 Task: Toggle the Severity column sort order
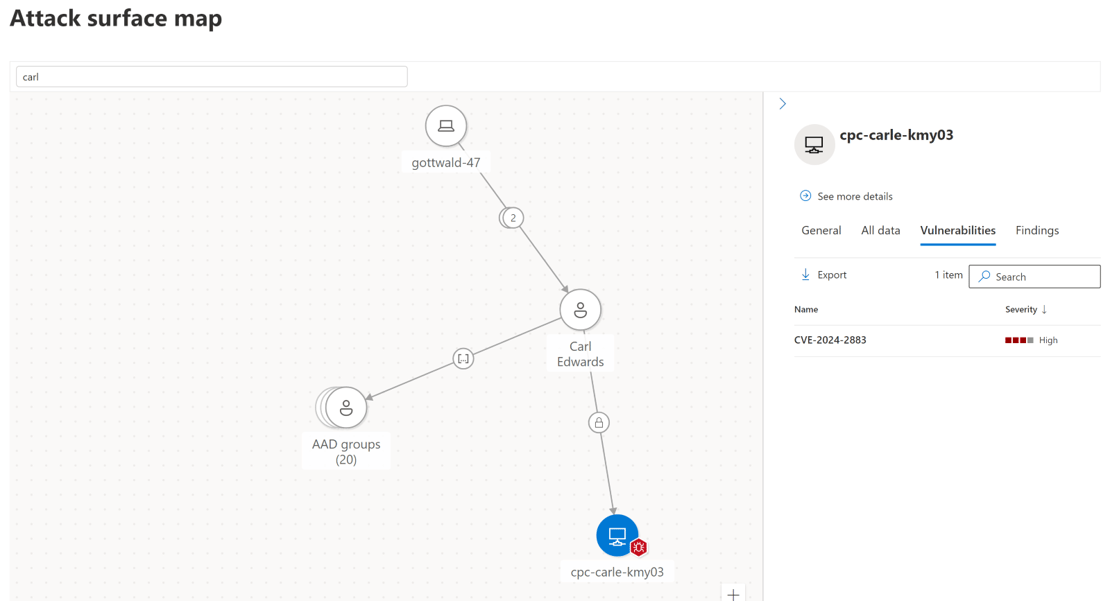coord(1023,309)
